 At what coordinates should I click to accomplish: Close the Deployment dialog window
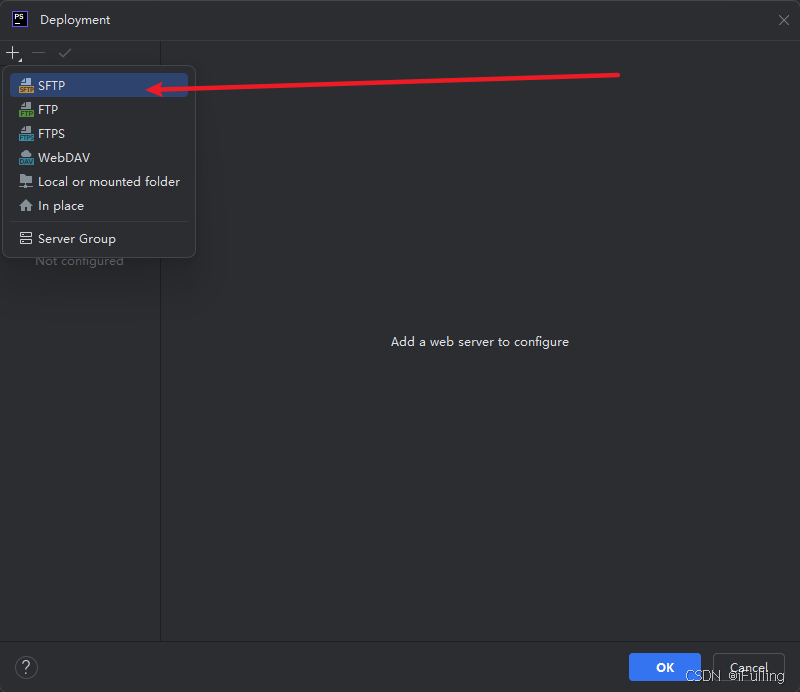pos(784,20)
